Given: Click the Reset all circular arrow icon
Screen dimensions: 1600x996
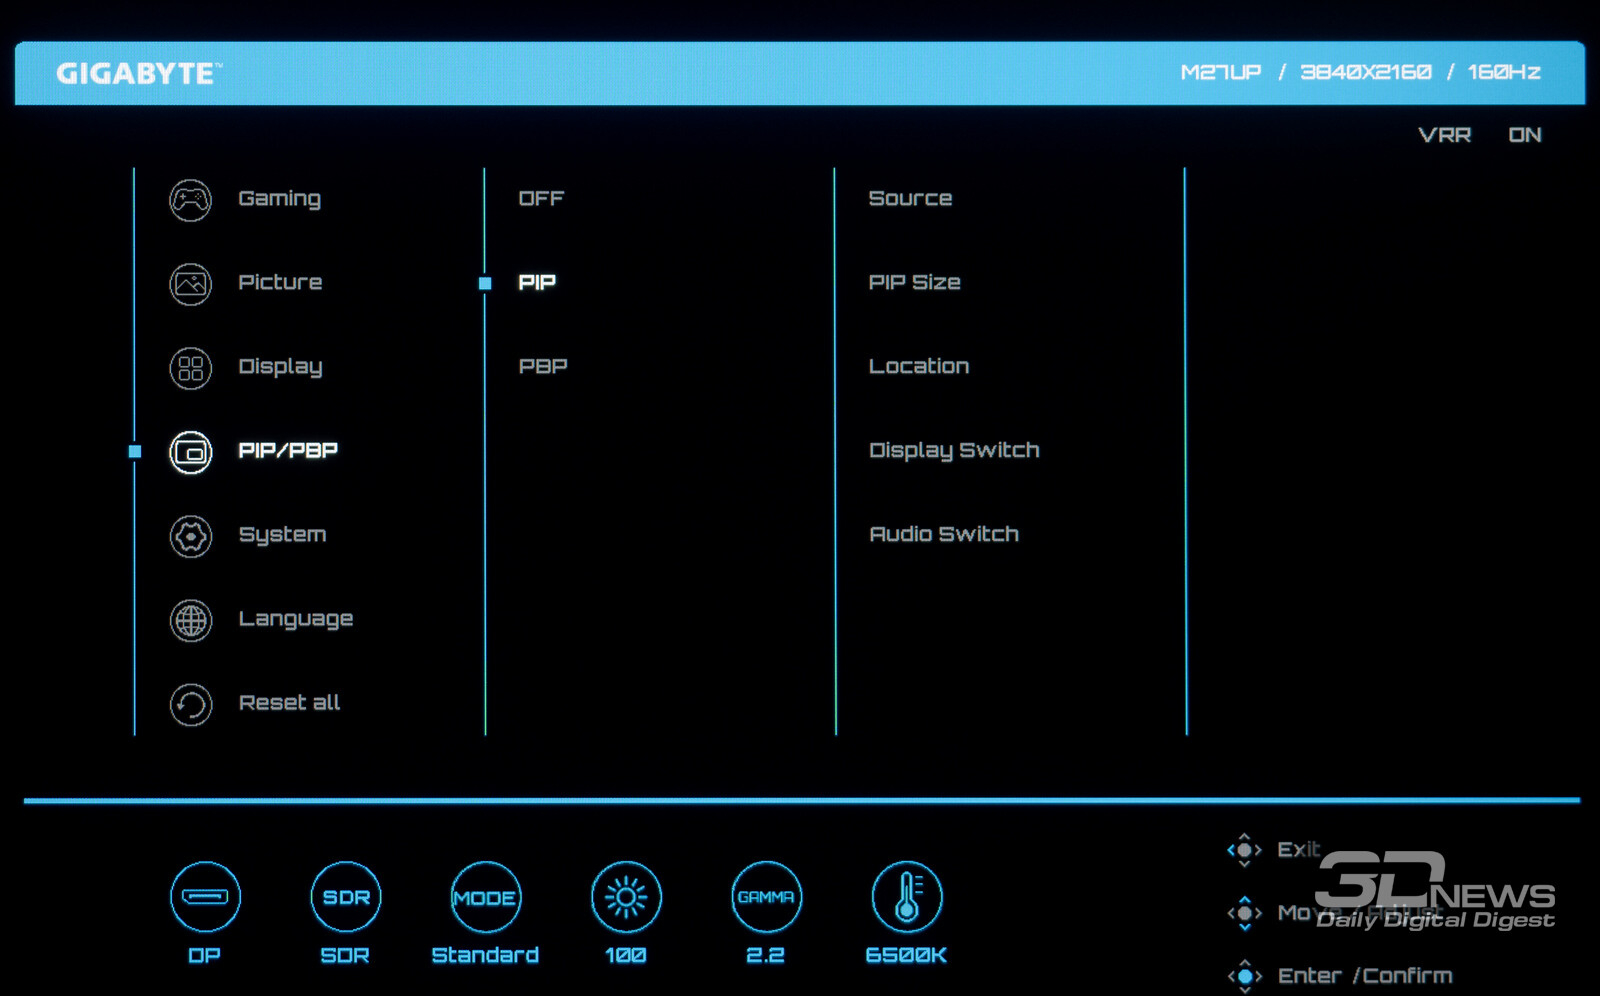Looking at the screenshot, I should pos(190,704).
